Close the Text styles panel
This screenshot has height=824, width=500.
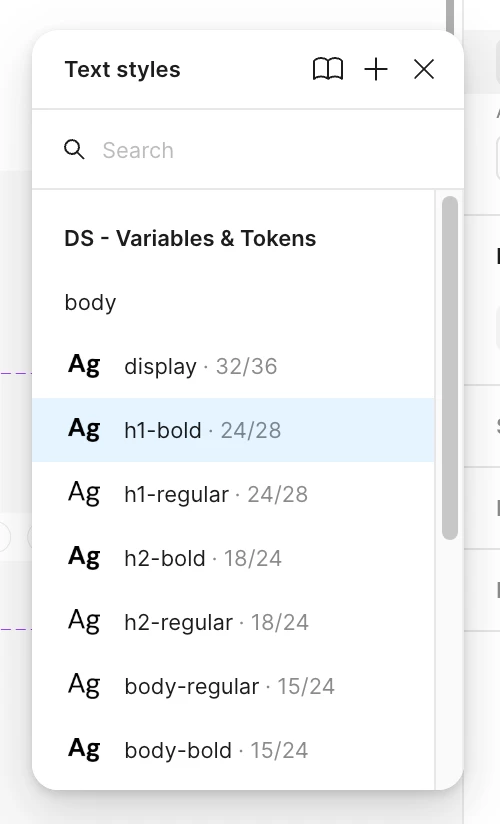tap(424, 69)
